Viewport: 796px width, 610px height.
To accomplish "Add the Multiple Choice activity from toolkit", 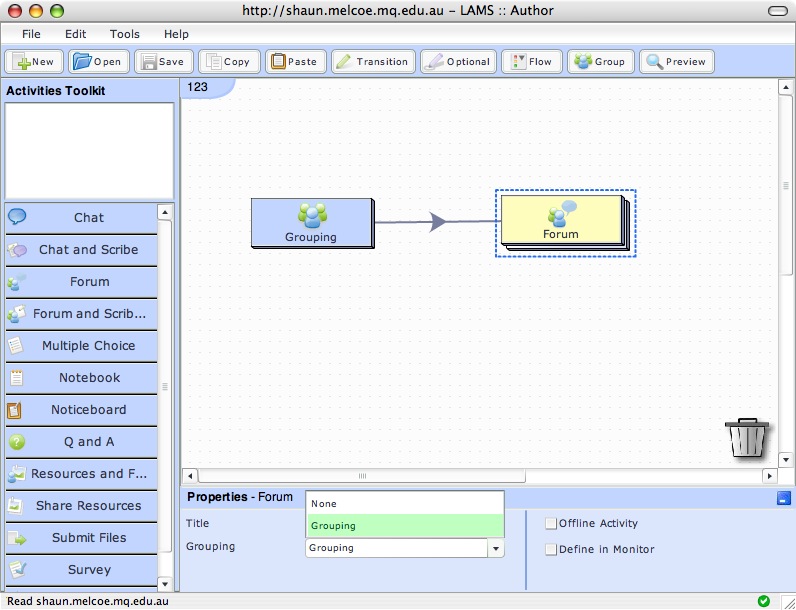I will pos(88,346).
